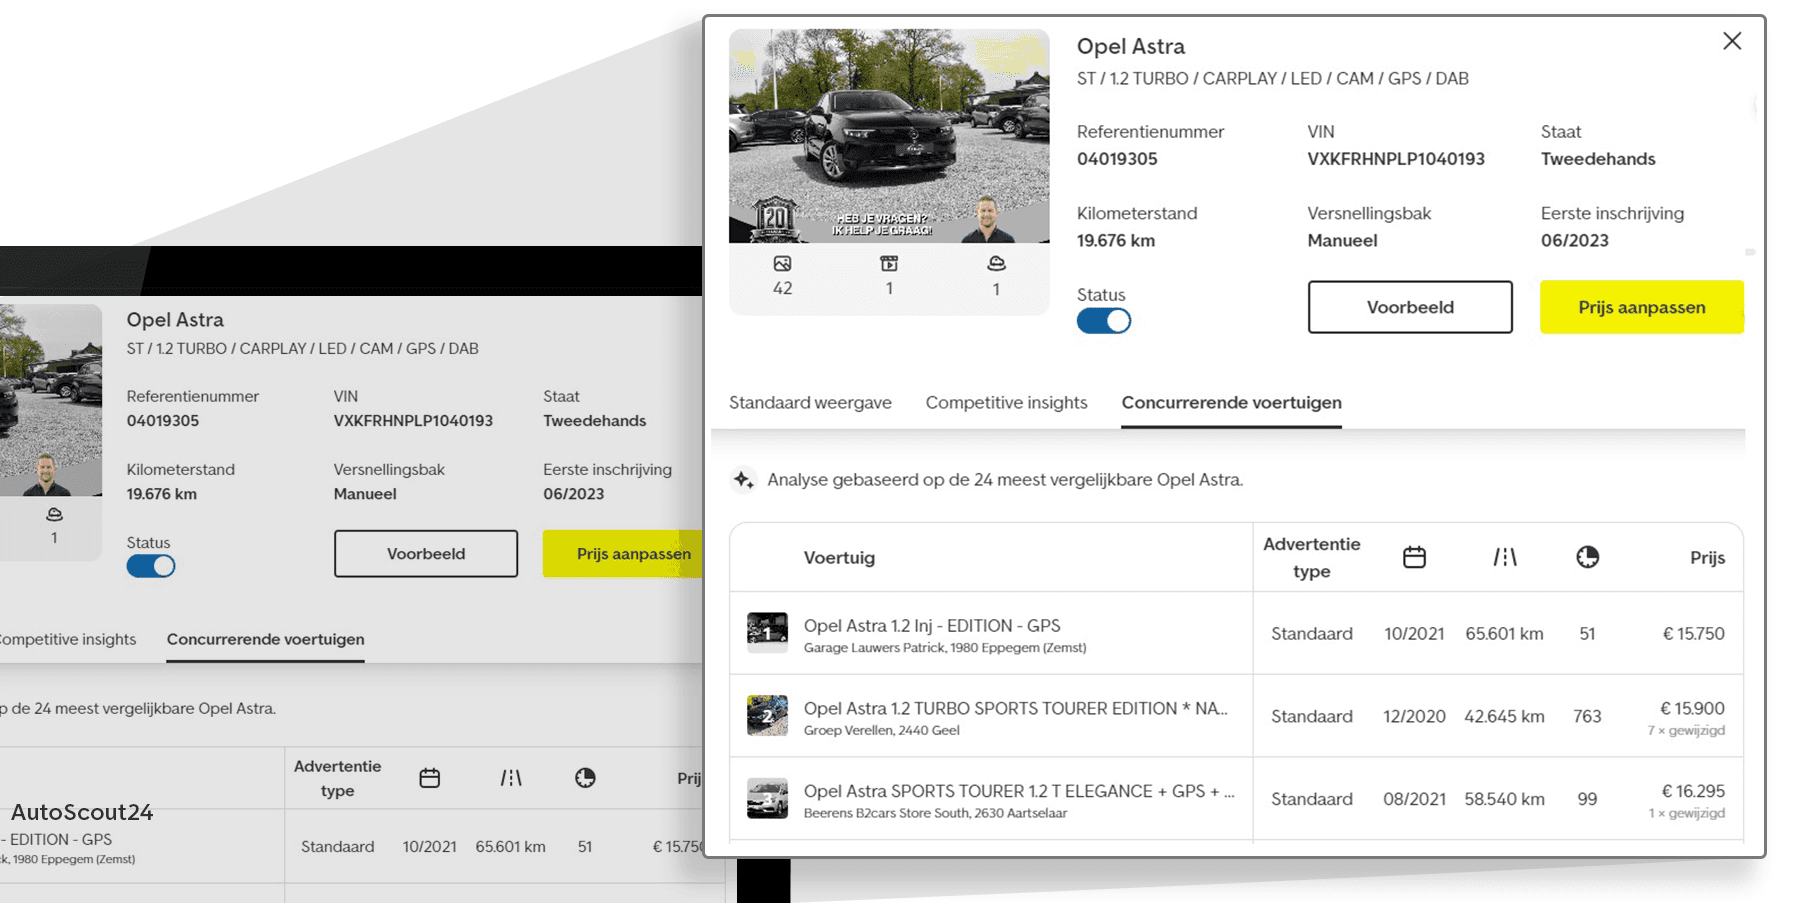Open the video count icon in popup

(889, 264)
